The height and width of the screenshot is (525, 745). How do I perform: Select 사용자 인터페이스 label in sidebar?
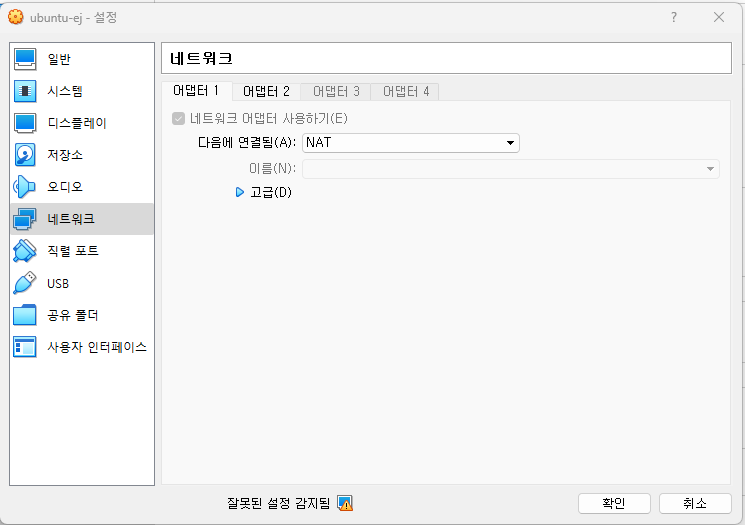[x=97, y=347]
